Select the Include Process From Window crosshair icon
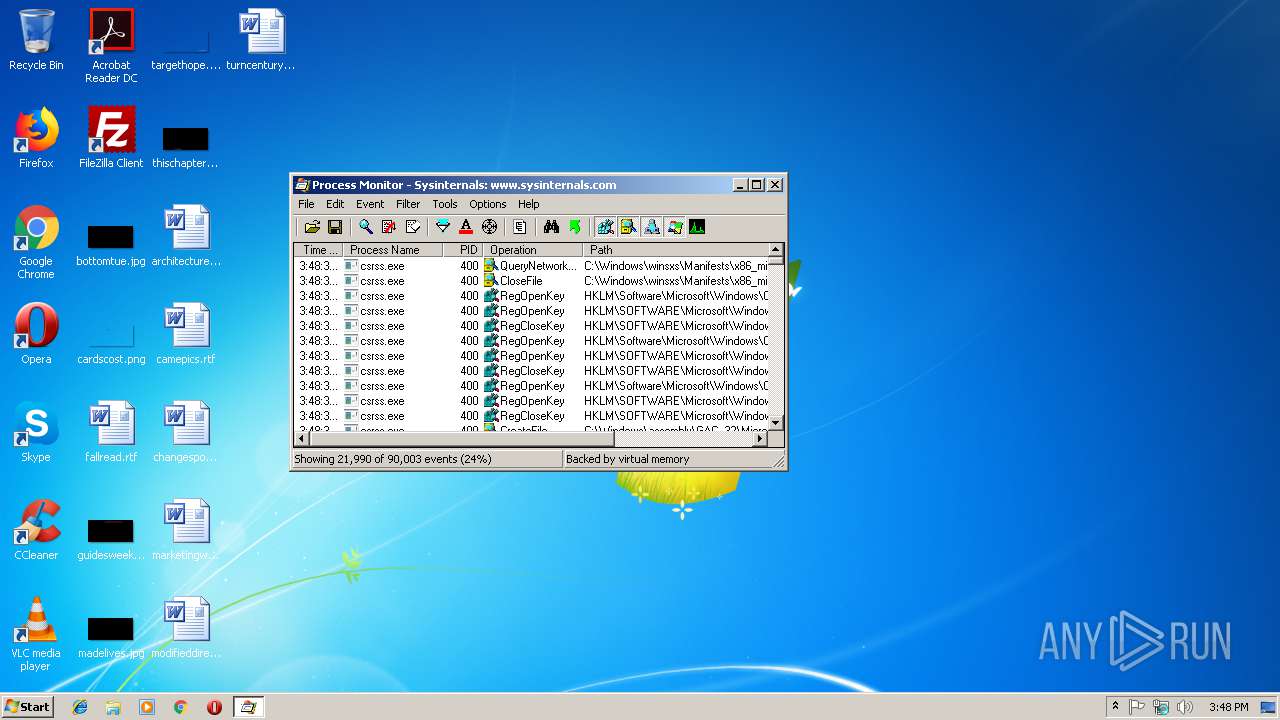 489,227
